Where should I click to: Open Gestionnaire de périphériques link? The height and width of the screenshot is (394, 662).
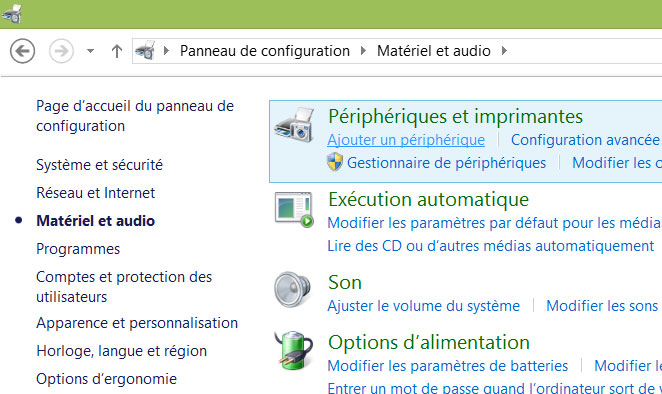446,163
